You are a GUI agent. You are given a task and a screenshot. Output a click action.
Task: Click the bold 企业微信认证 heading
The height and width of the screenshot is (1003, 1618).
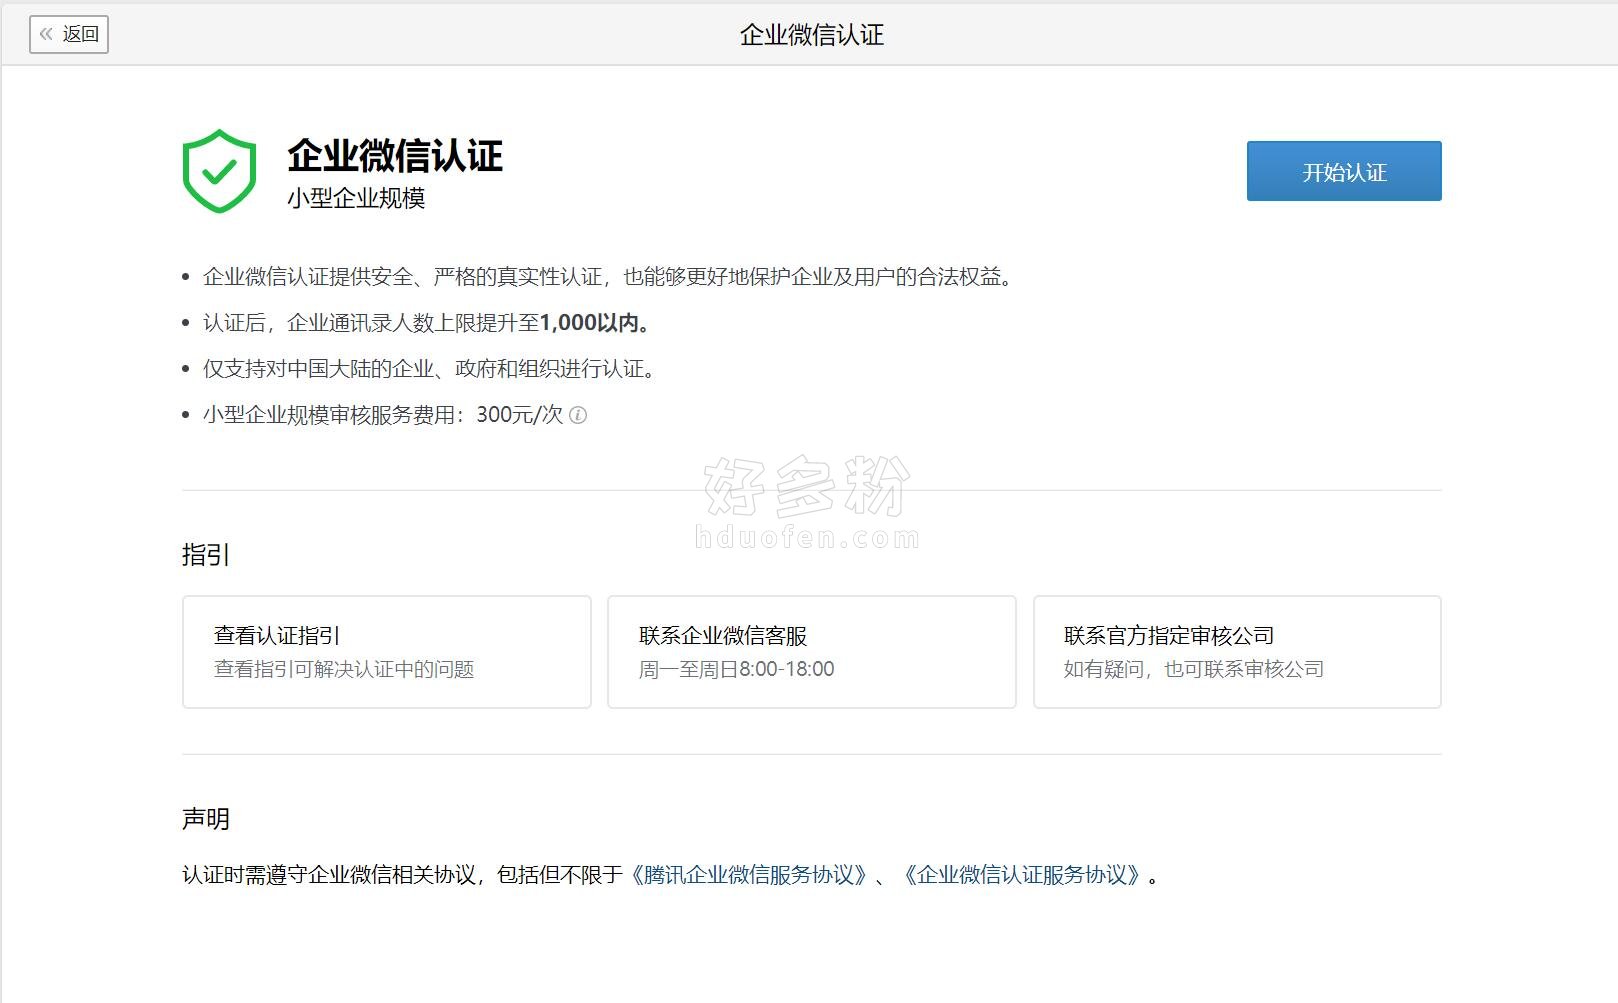pos(395,156)
